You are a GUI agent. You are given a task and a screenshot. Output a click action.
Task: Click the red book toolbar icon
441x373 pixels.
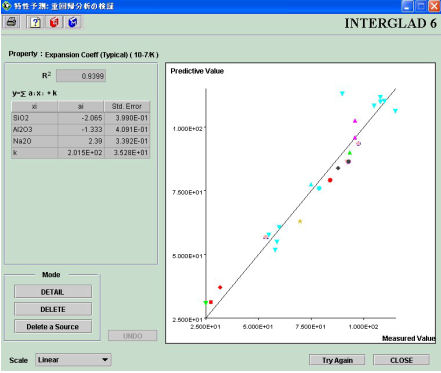point(54,22)
